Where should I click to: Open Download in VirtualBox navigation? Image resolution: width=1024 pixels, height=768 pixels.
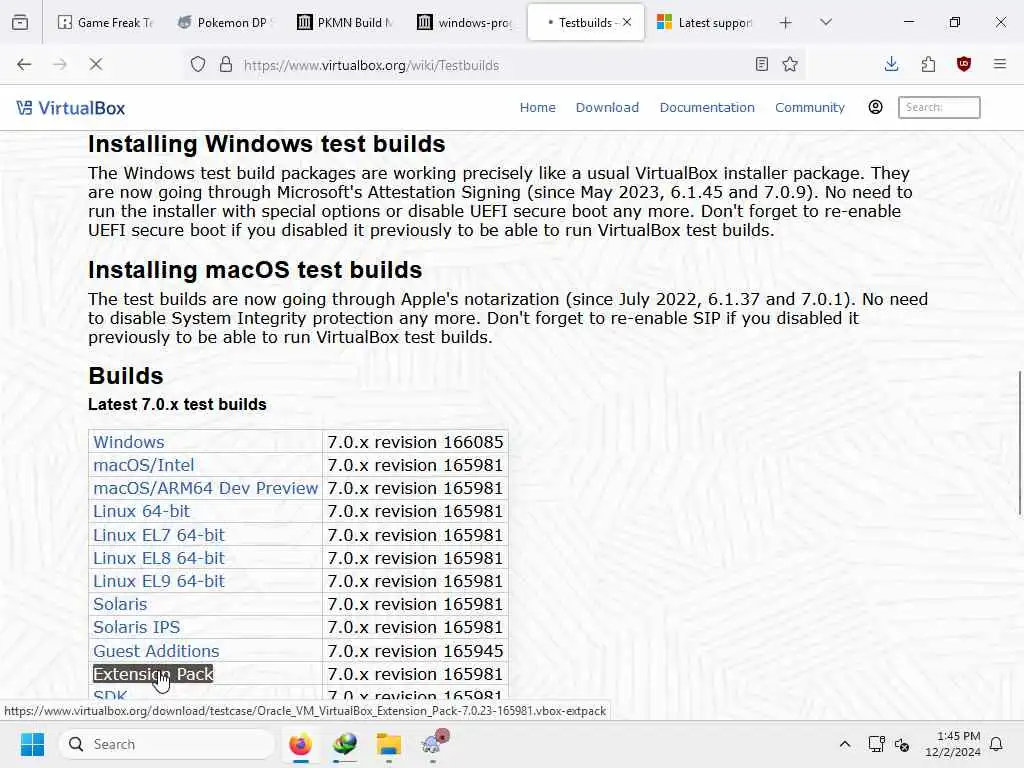[607, 107]
